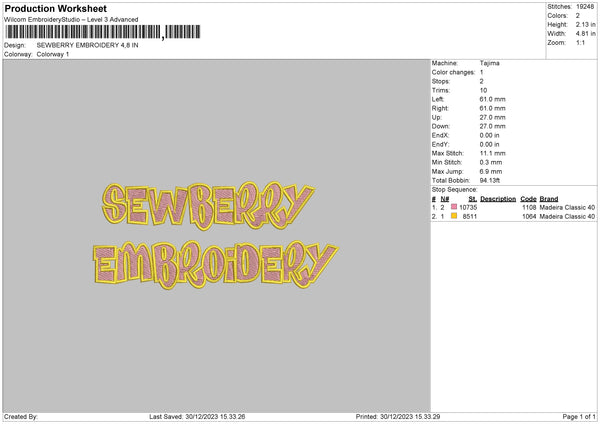Click the 'EndY:' label
The image size is (600, 424).
point(440,145)
